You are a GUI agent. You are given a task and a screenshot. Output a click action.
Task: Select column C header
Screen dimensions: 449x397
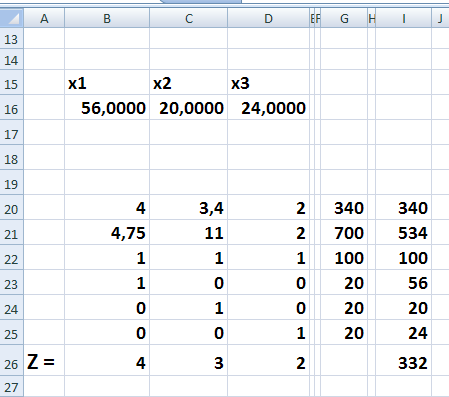click(x=189, y=18)
